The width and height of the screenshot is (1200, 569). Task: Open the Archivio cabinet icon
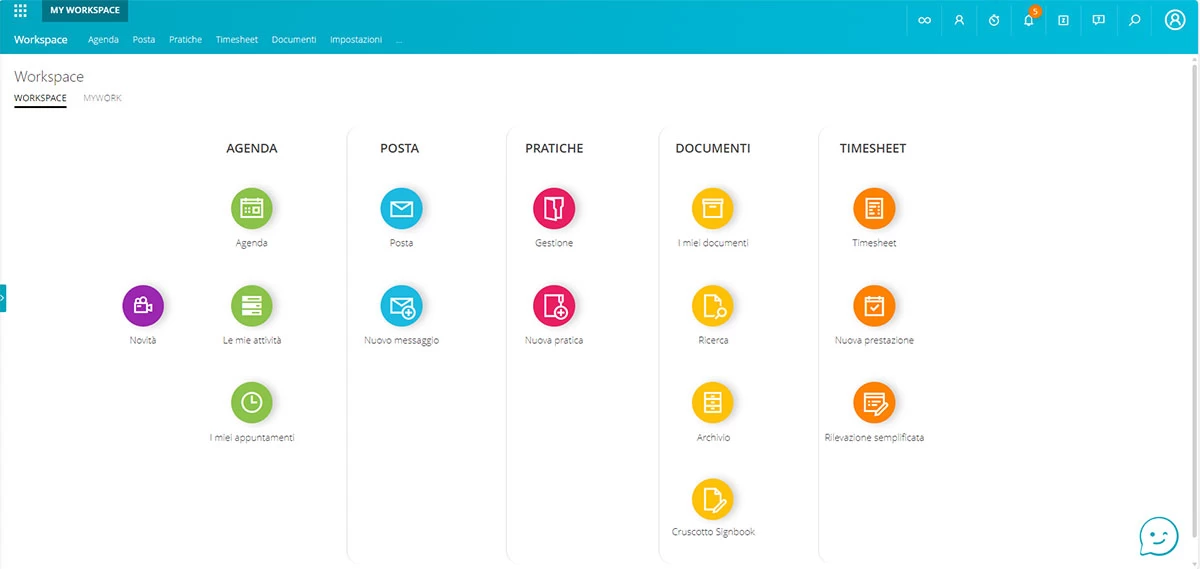click(713, 403)
